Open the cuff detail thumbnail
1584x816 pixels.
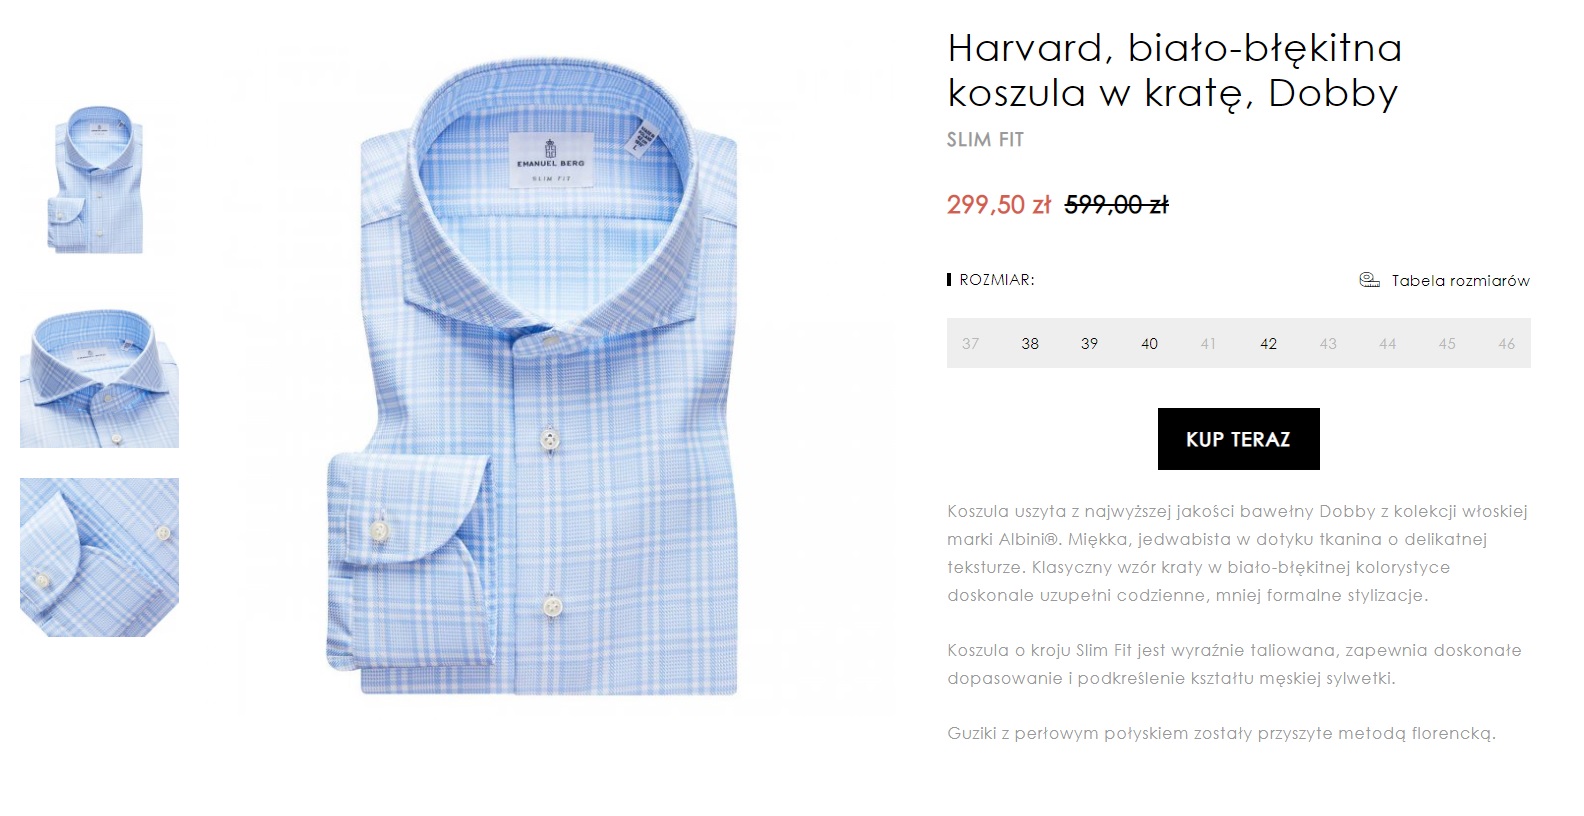(x=99, y=557)
